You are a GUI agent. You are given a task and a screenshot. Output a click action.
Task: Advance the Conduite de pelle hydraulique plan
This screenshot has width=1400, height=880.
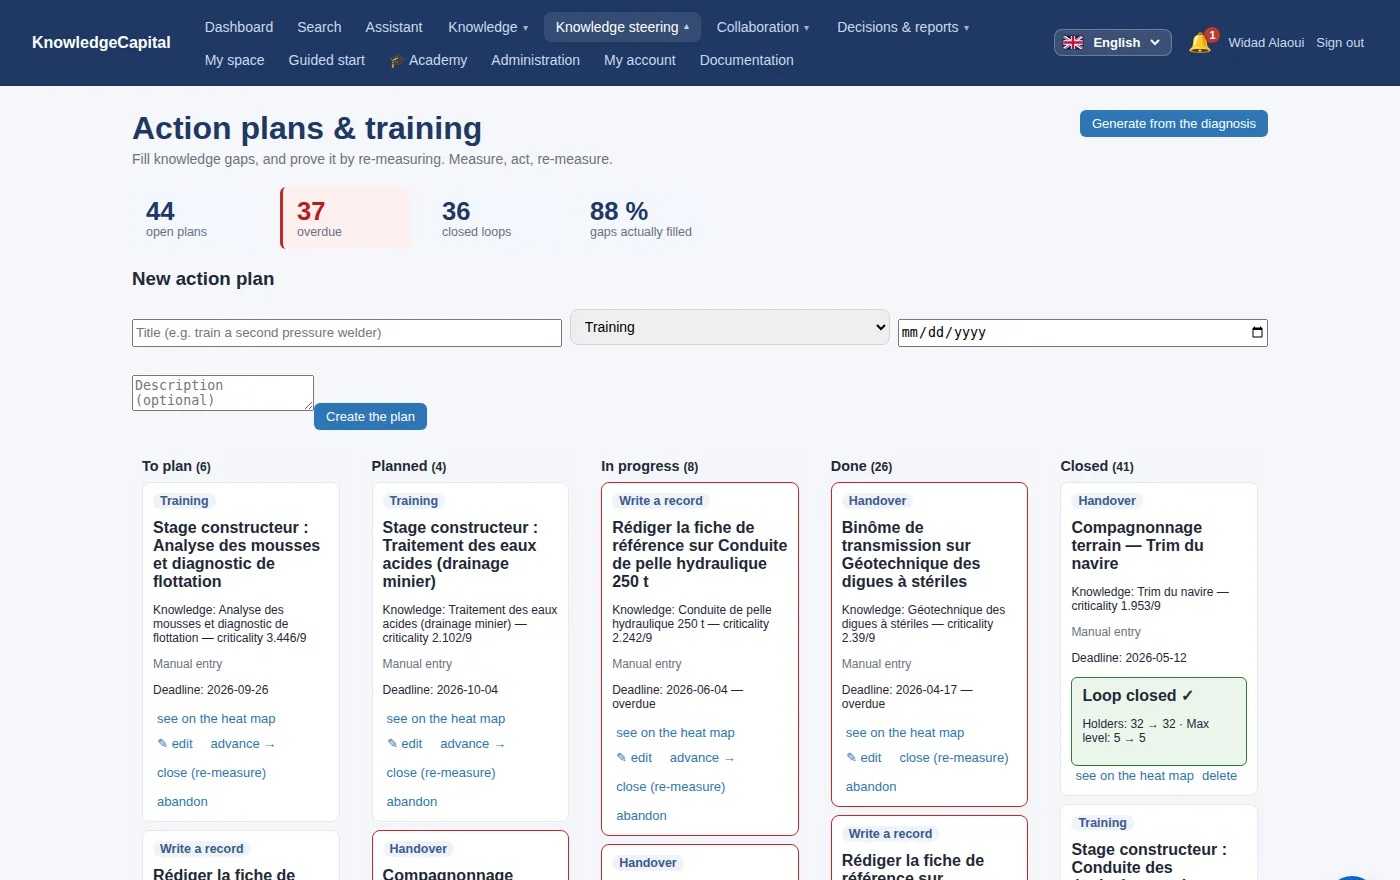[x=702, y=758]
